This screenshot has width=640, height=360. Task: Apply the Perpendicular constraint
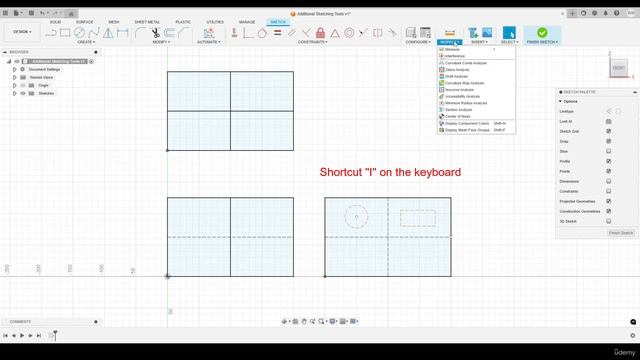click(306, 33)
